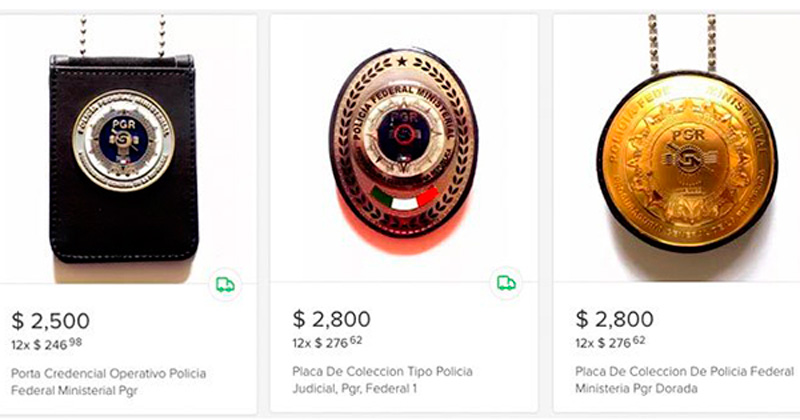Click the $ 2,800 price of the Dorada badge
Image resolution: width=800 pixels, height=420 pixels.
(x=615, y=319)
